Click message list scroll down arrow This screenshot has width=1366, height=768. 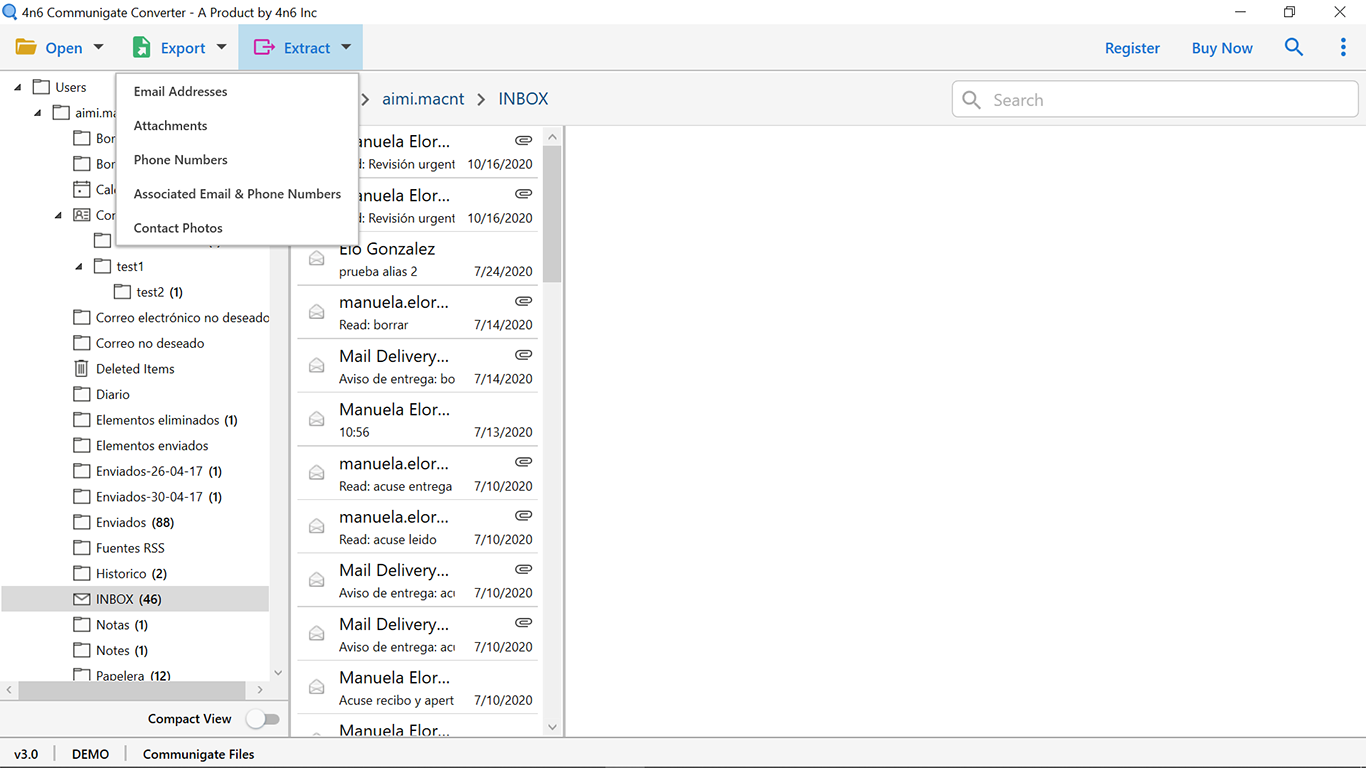553,728
